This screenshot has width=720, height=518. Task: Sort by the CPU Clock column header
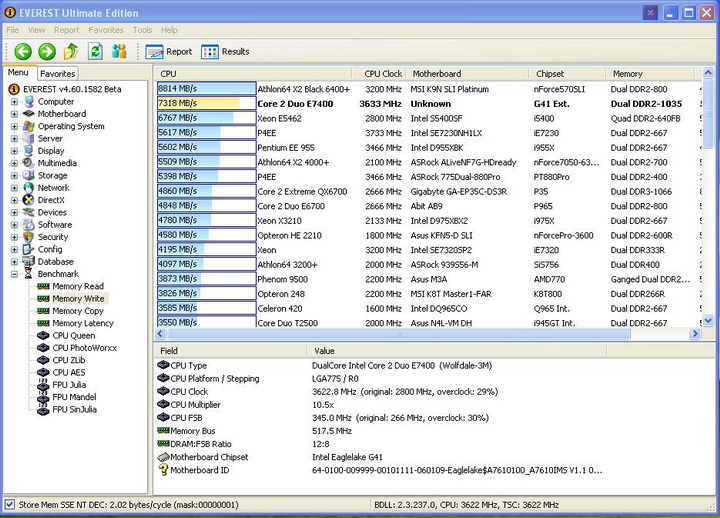pos(378,73)
